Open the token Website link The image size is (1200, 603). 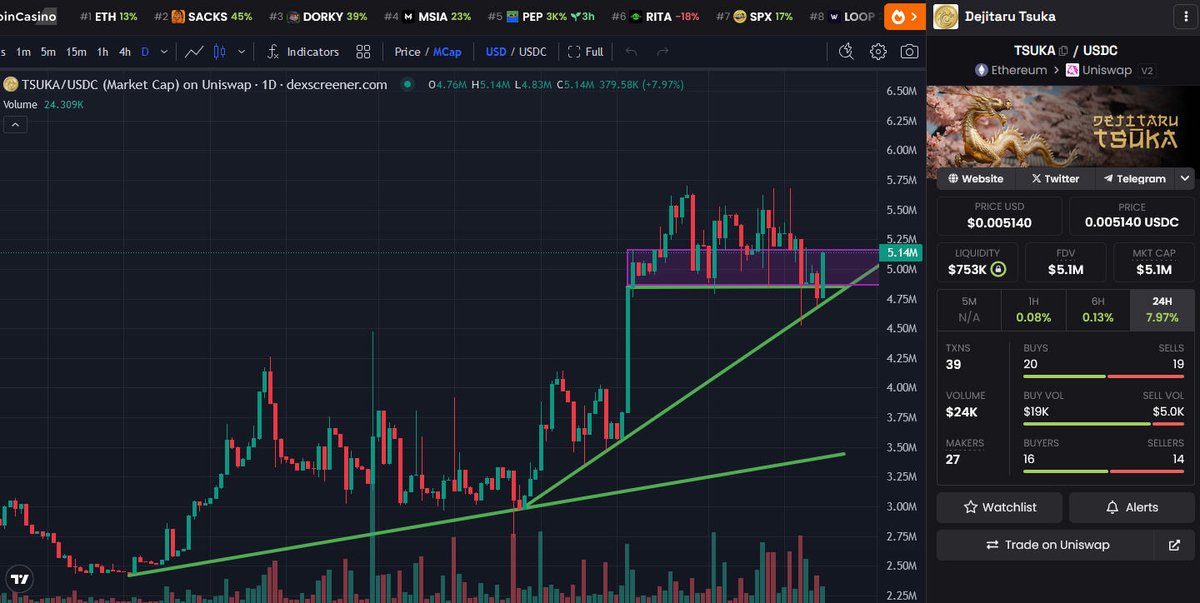[x=974, y=178]
